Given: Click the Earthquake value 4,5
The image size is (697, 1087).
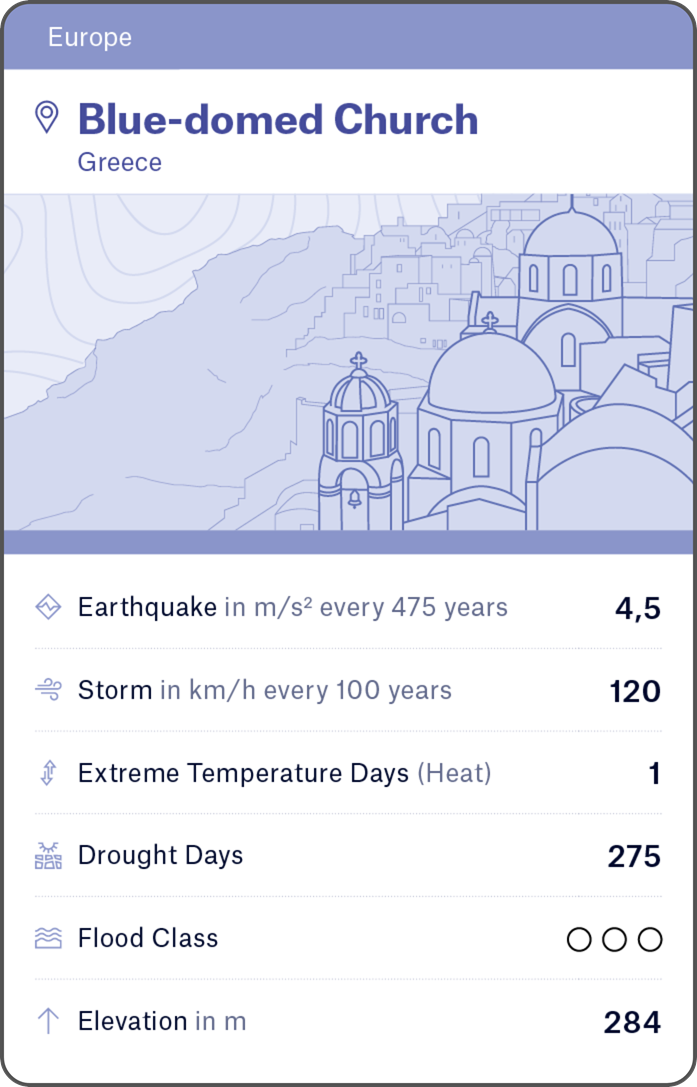Looking at the screenshot, I should (x=638, y=608).
